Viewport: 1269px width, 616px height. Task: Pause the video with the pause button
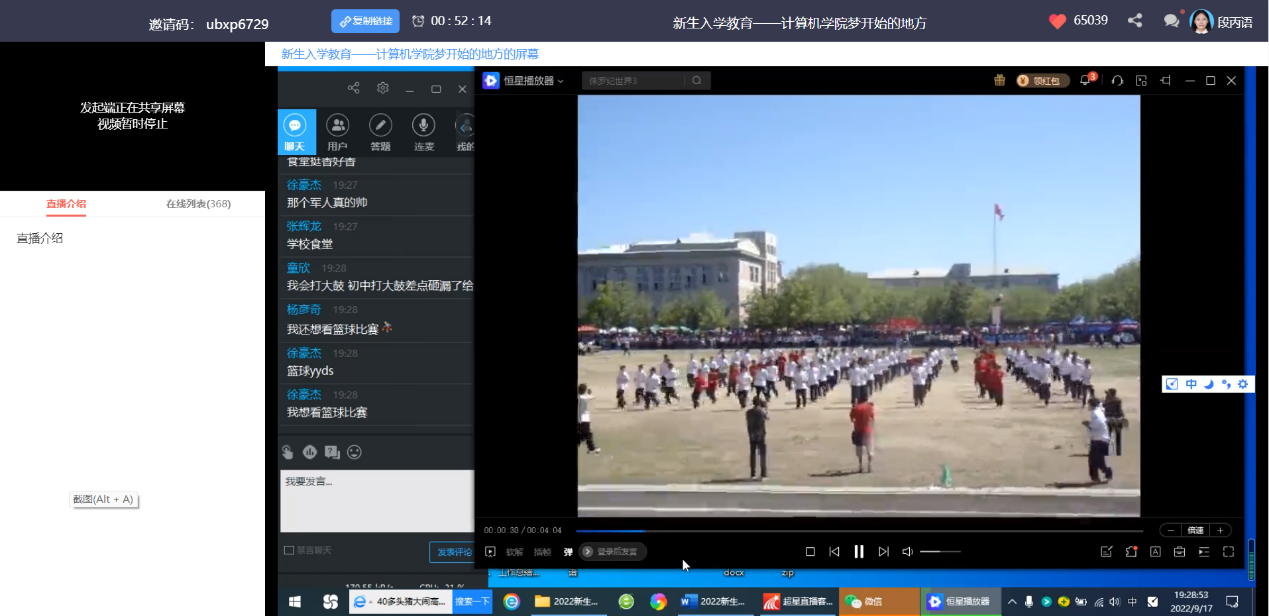(858, 551)
